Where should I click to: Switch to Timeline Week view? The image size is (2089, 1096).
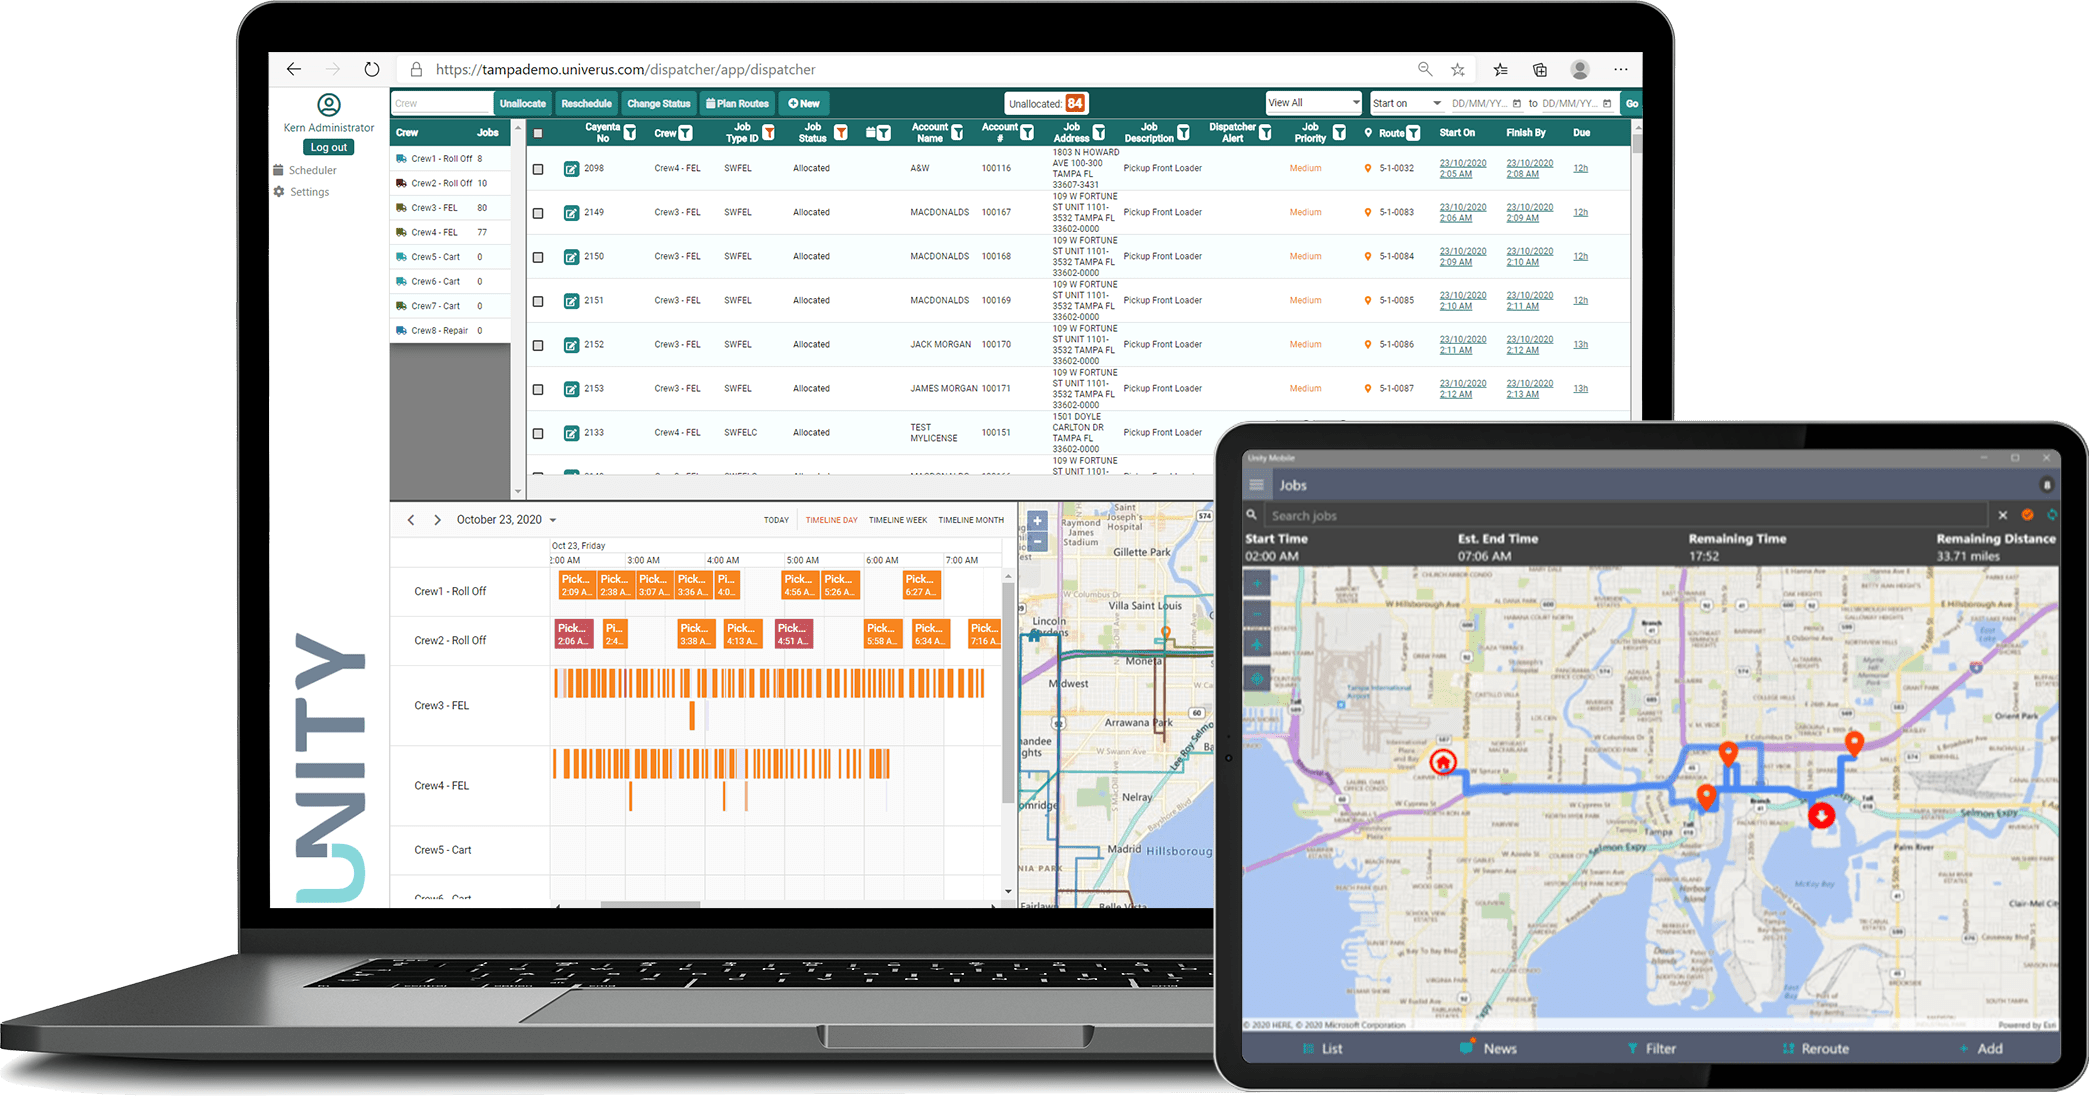(897, 520)
